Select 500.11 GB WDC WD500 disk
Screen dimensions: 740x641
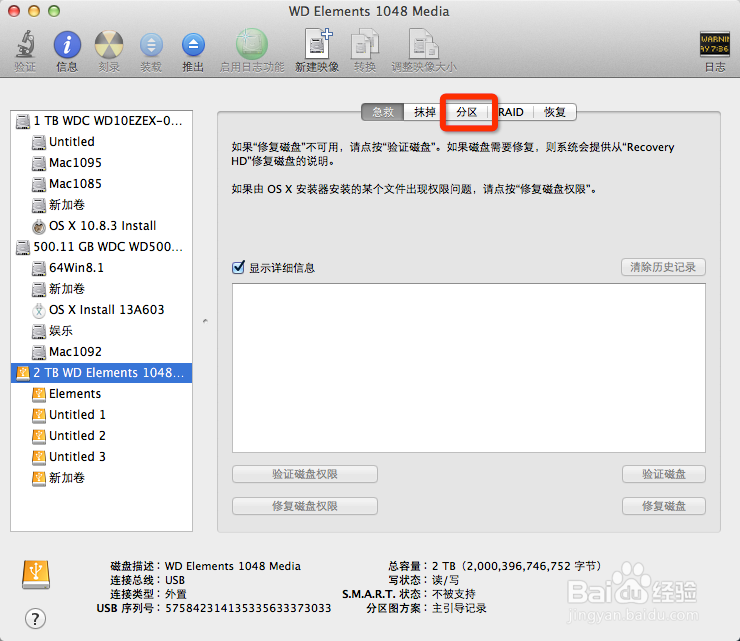101,247
